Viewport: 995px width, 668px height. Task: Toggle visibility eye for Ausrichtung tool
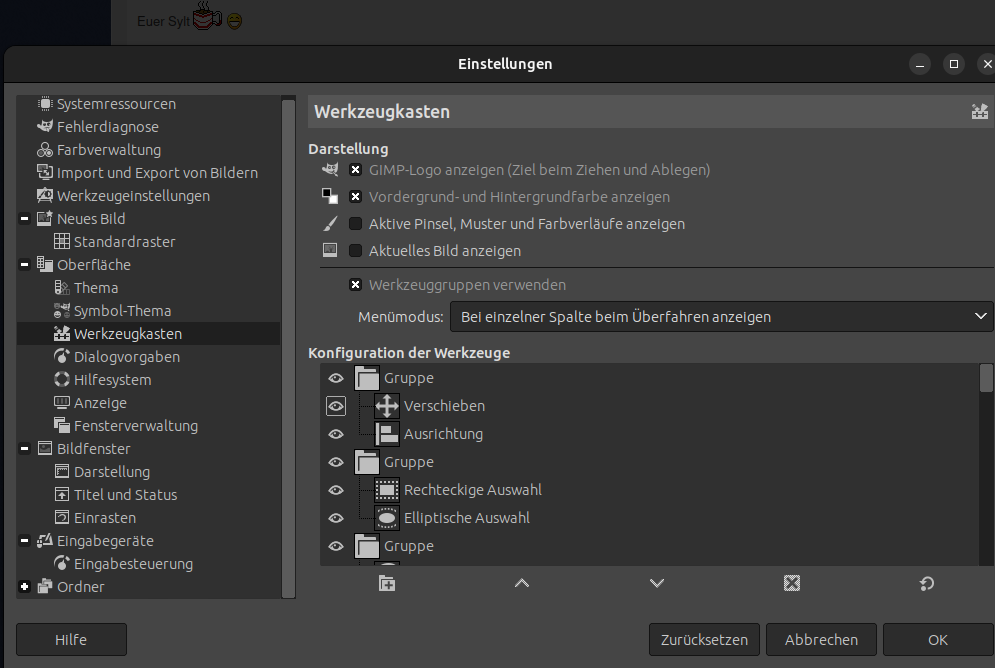(x=336, y=434)
